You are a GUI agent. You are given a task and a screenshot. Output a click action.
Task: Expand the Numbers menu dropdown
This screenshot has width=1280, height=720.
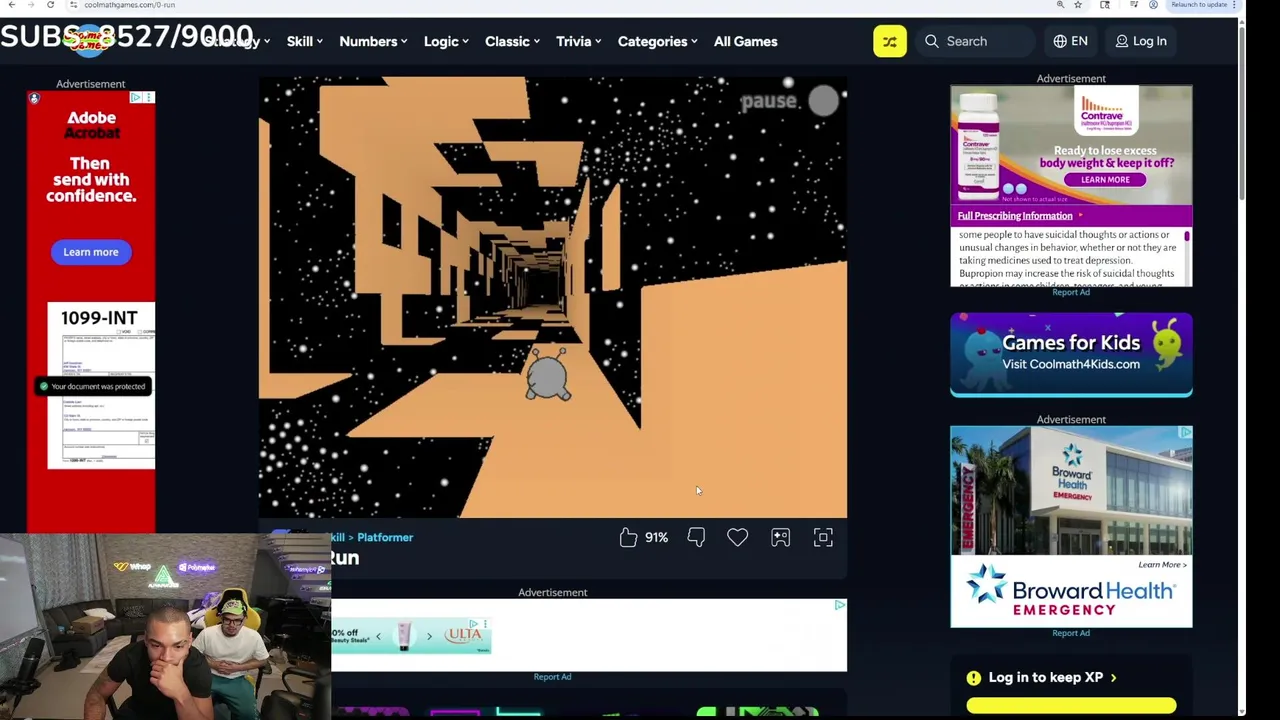373,41
